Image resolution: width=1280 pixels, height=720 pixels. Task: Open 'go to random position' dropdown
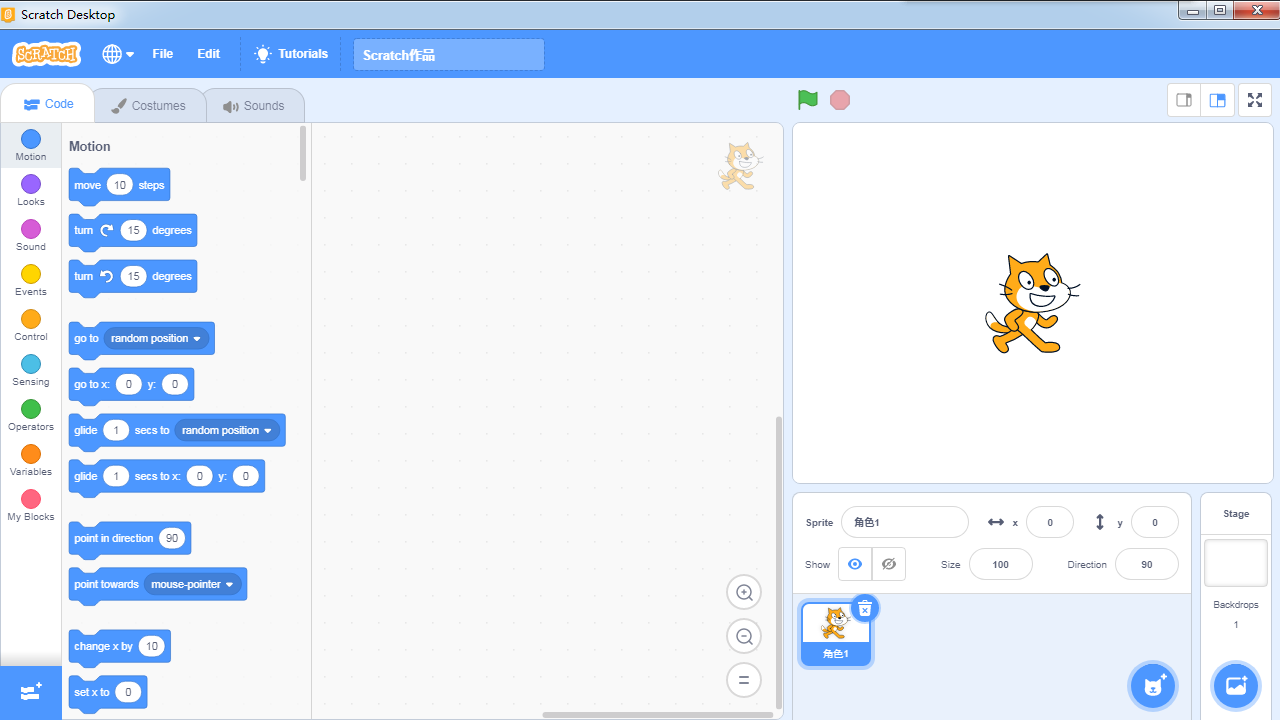pyautogui.click(x=157, y=338)
